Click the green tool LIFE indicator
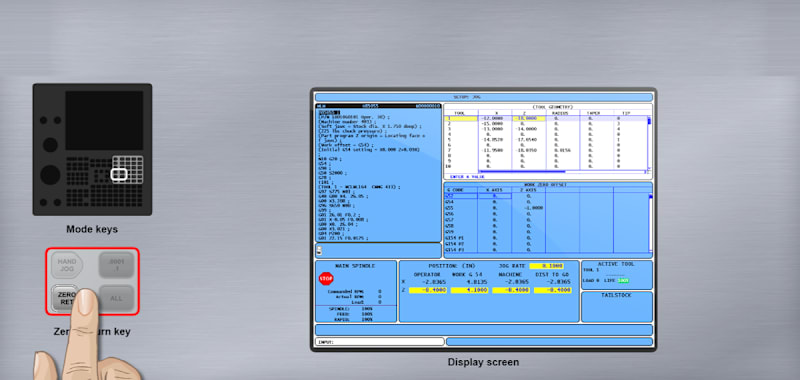 coord(623,281)
